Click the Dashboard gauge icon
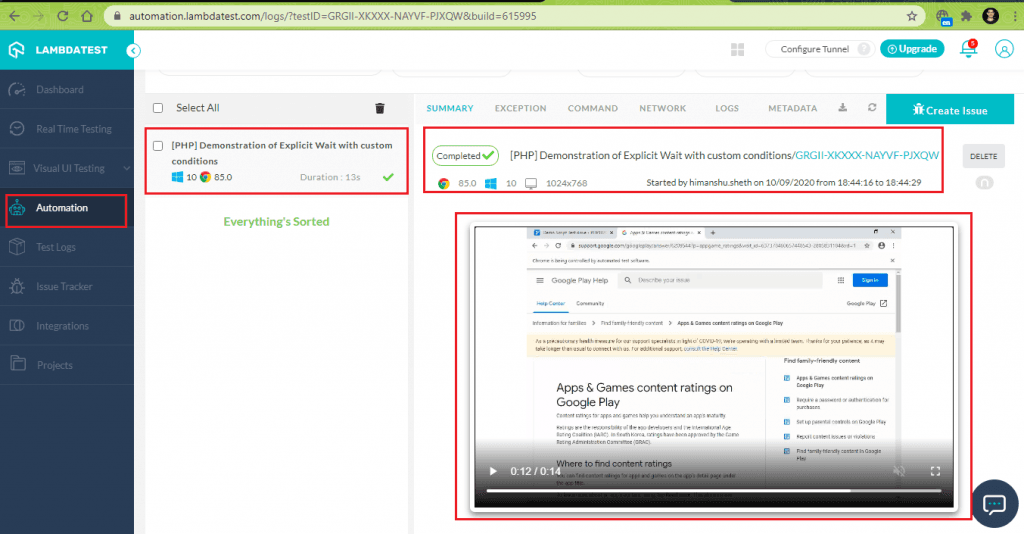This screenshot has width=1024, height=534. point(17,89)
